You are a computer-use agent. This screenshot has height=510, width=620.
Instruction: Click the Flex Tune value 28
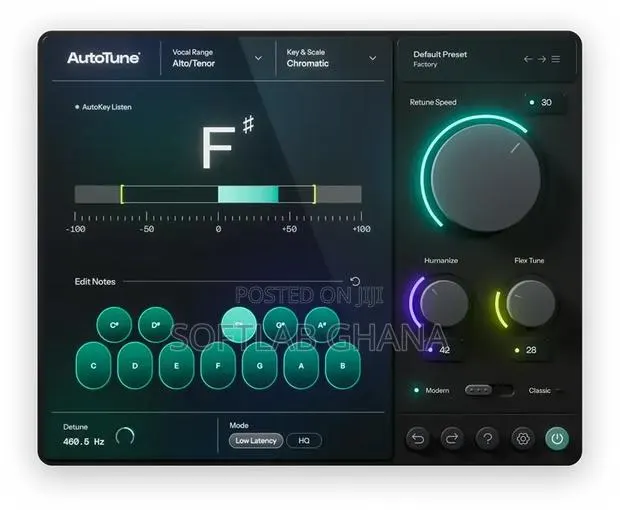tap(531, 350)
